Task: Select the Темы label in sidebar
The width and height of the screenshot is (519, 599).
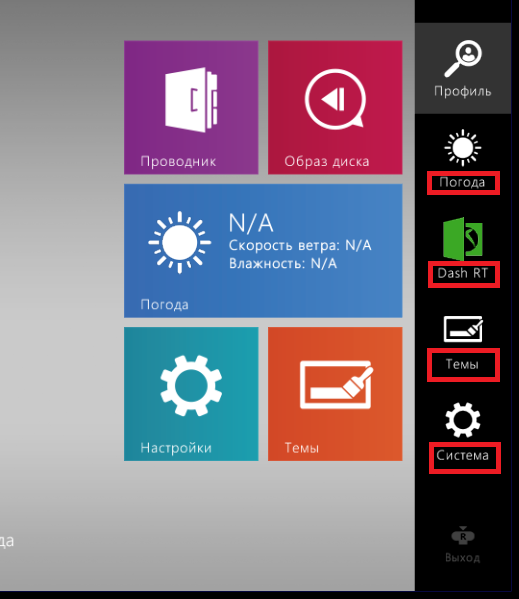Action: (x=462, y=364)
